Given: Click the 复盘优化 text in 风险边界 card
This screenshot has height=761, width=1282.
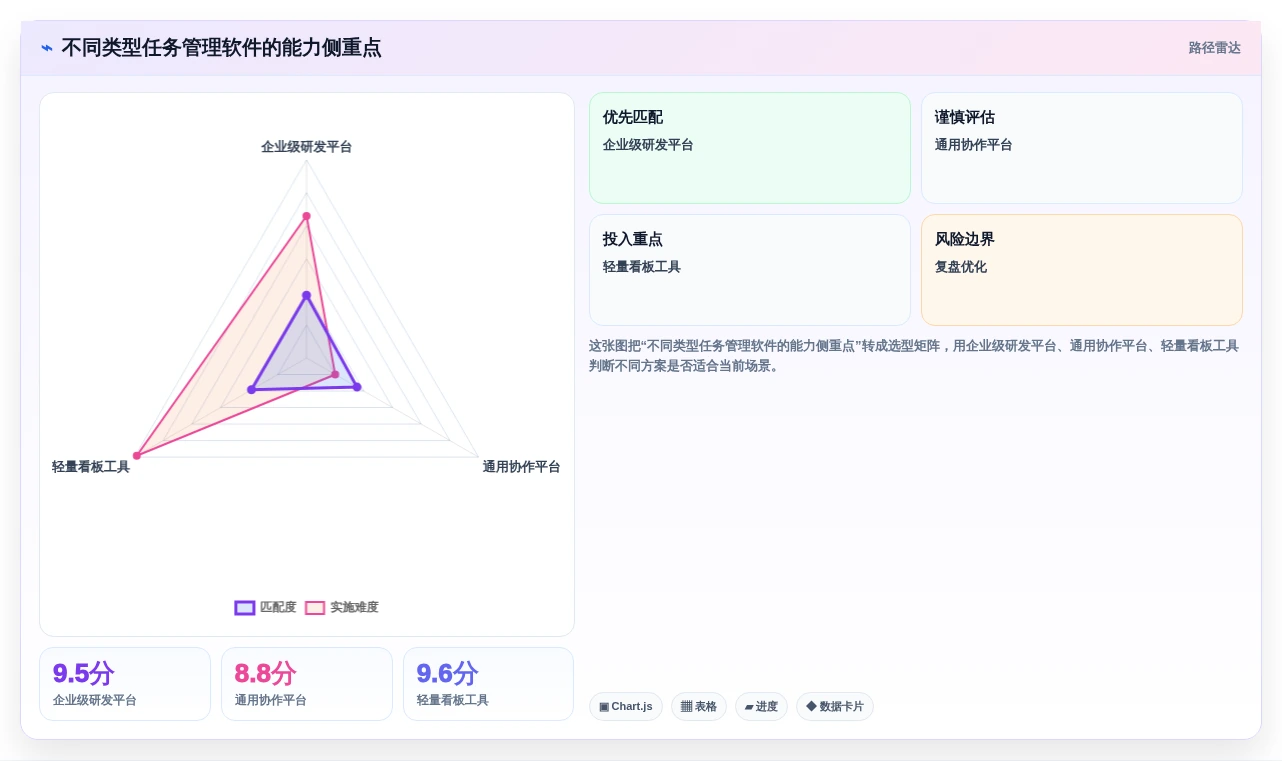Looking at the screenshot, I should click(961, 267).
